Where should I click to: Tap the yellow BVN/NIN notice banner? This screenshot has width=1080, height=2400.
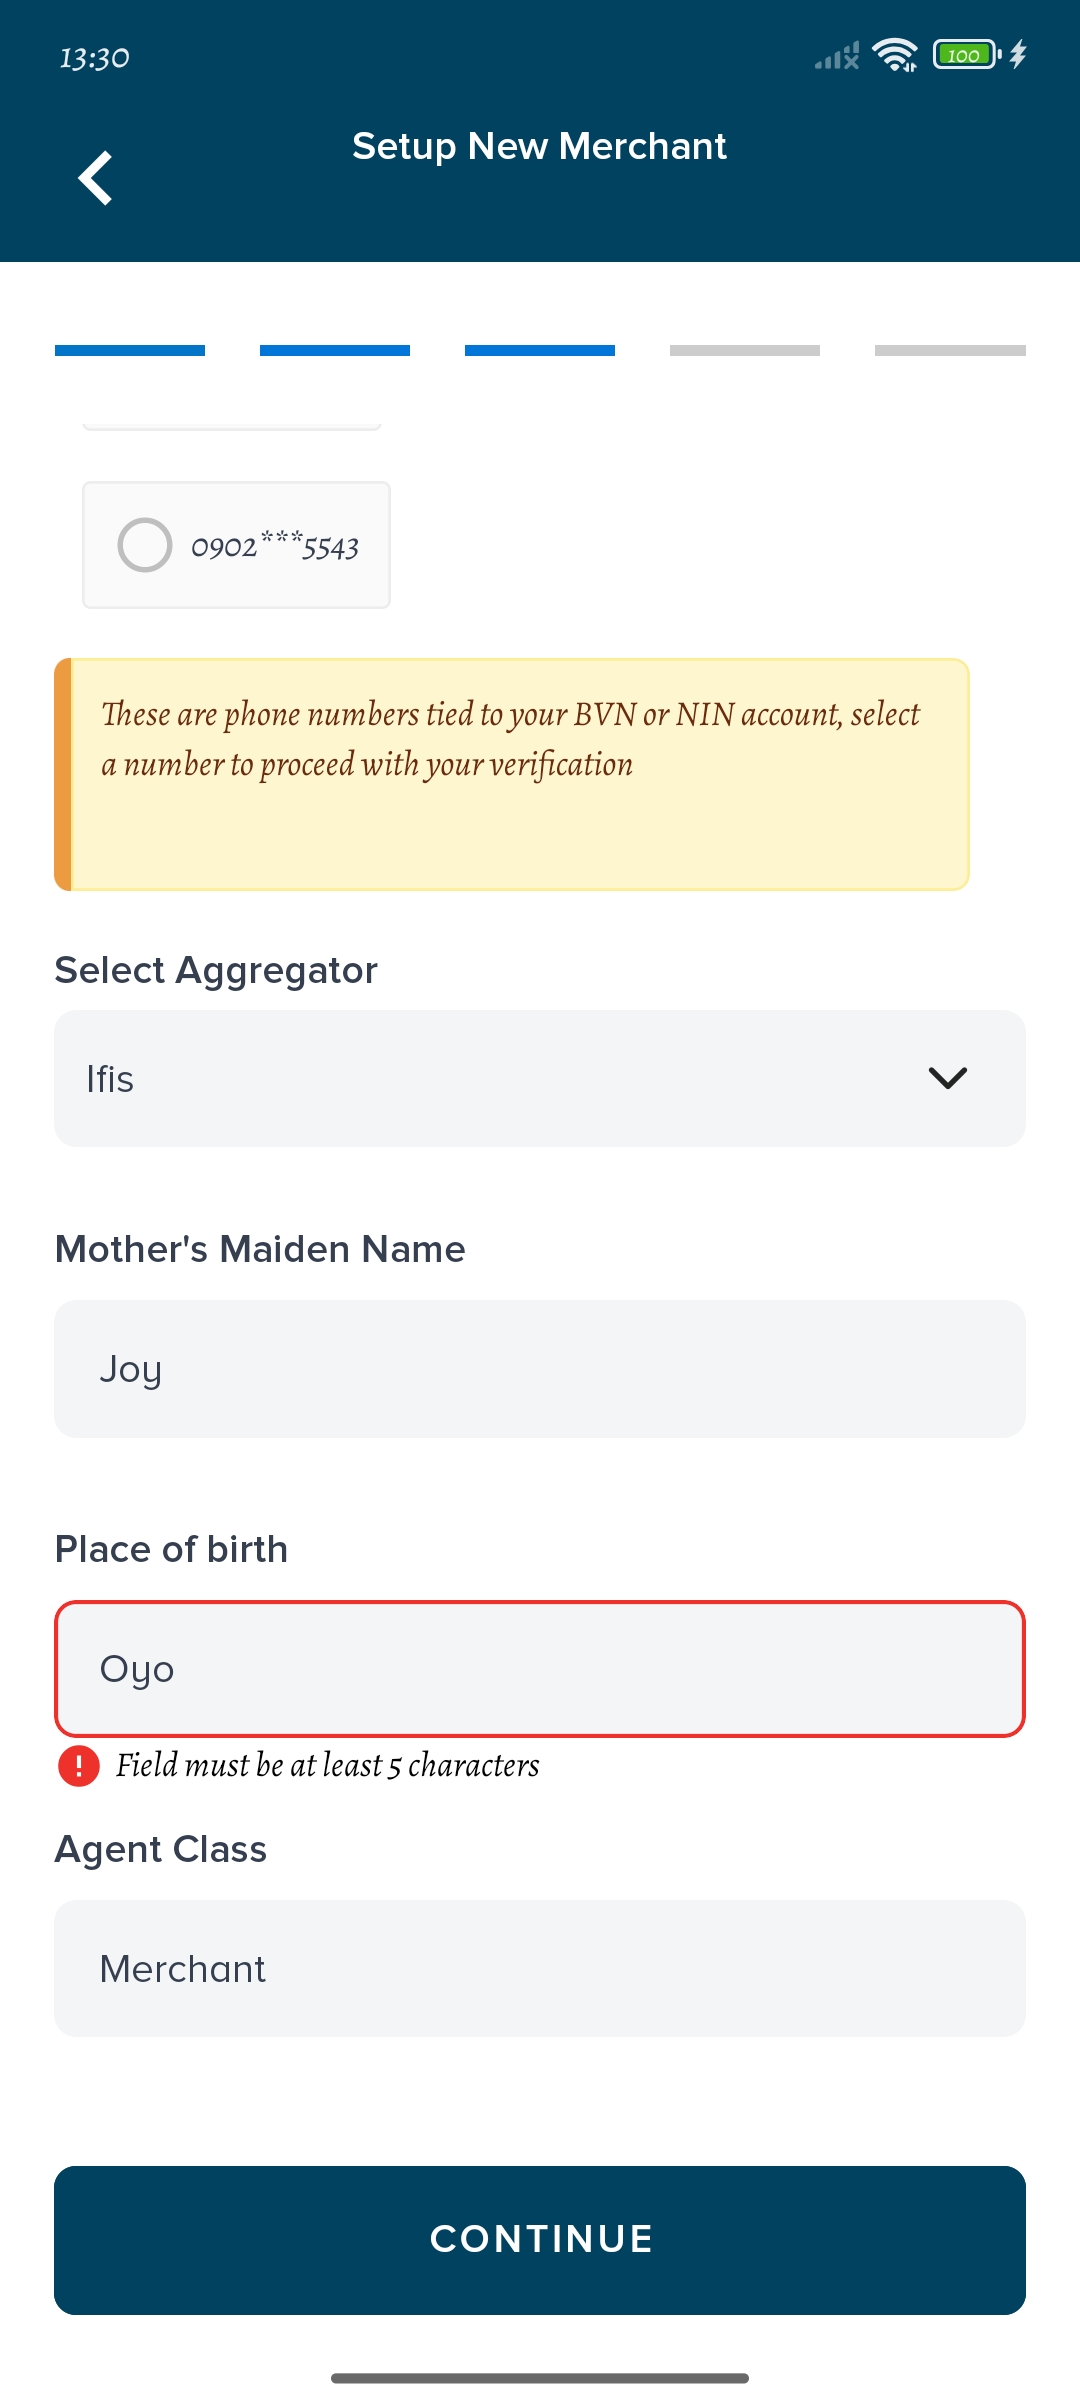512,774
